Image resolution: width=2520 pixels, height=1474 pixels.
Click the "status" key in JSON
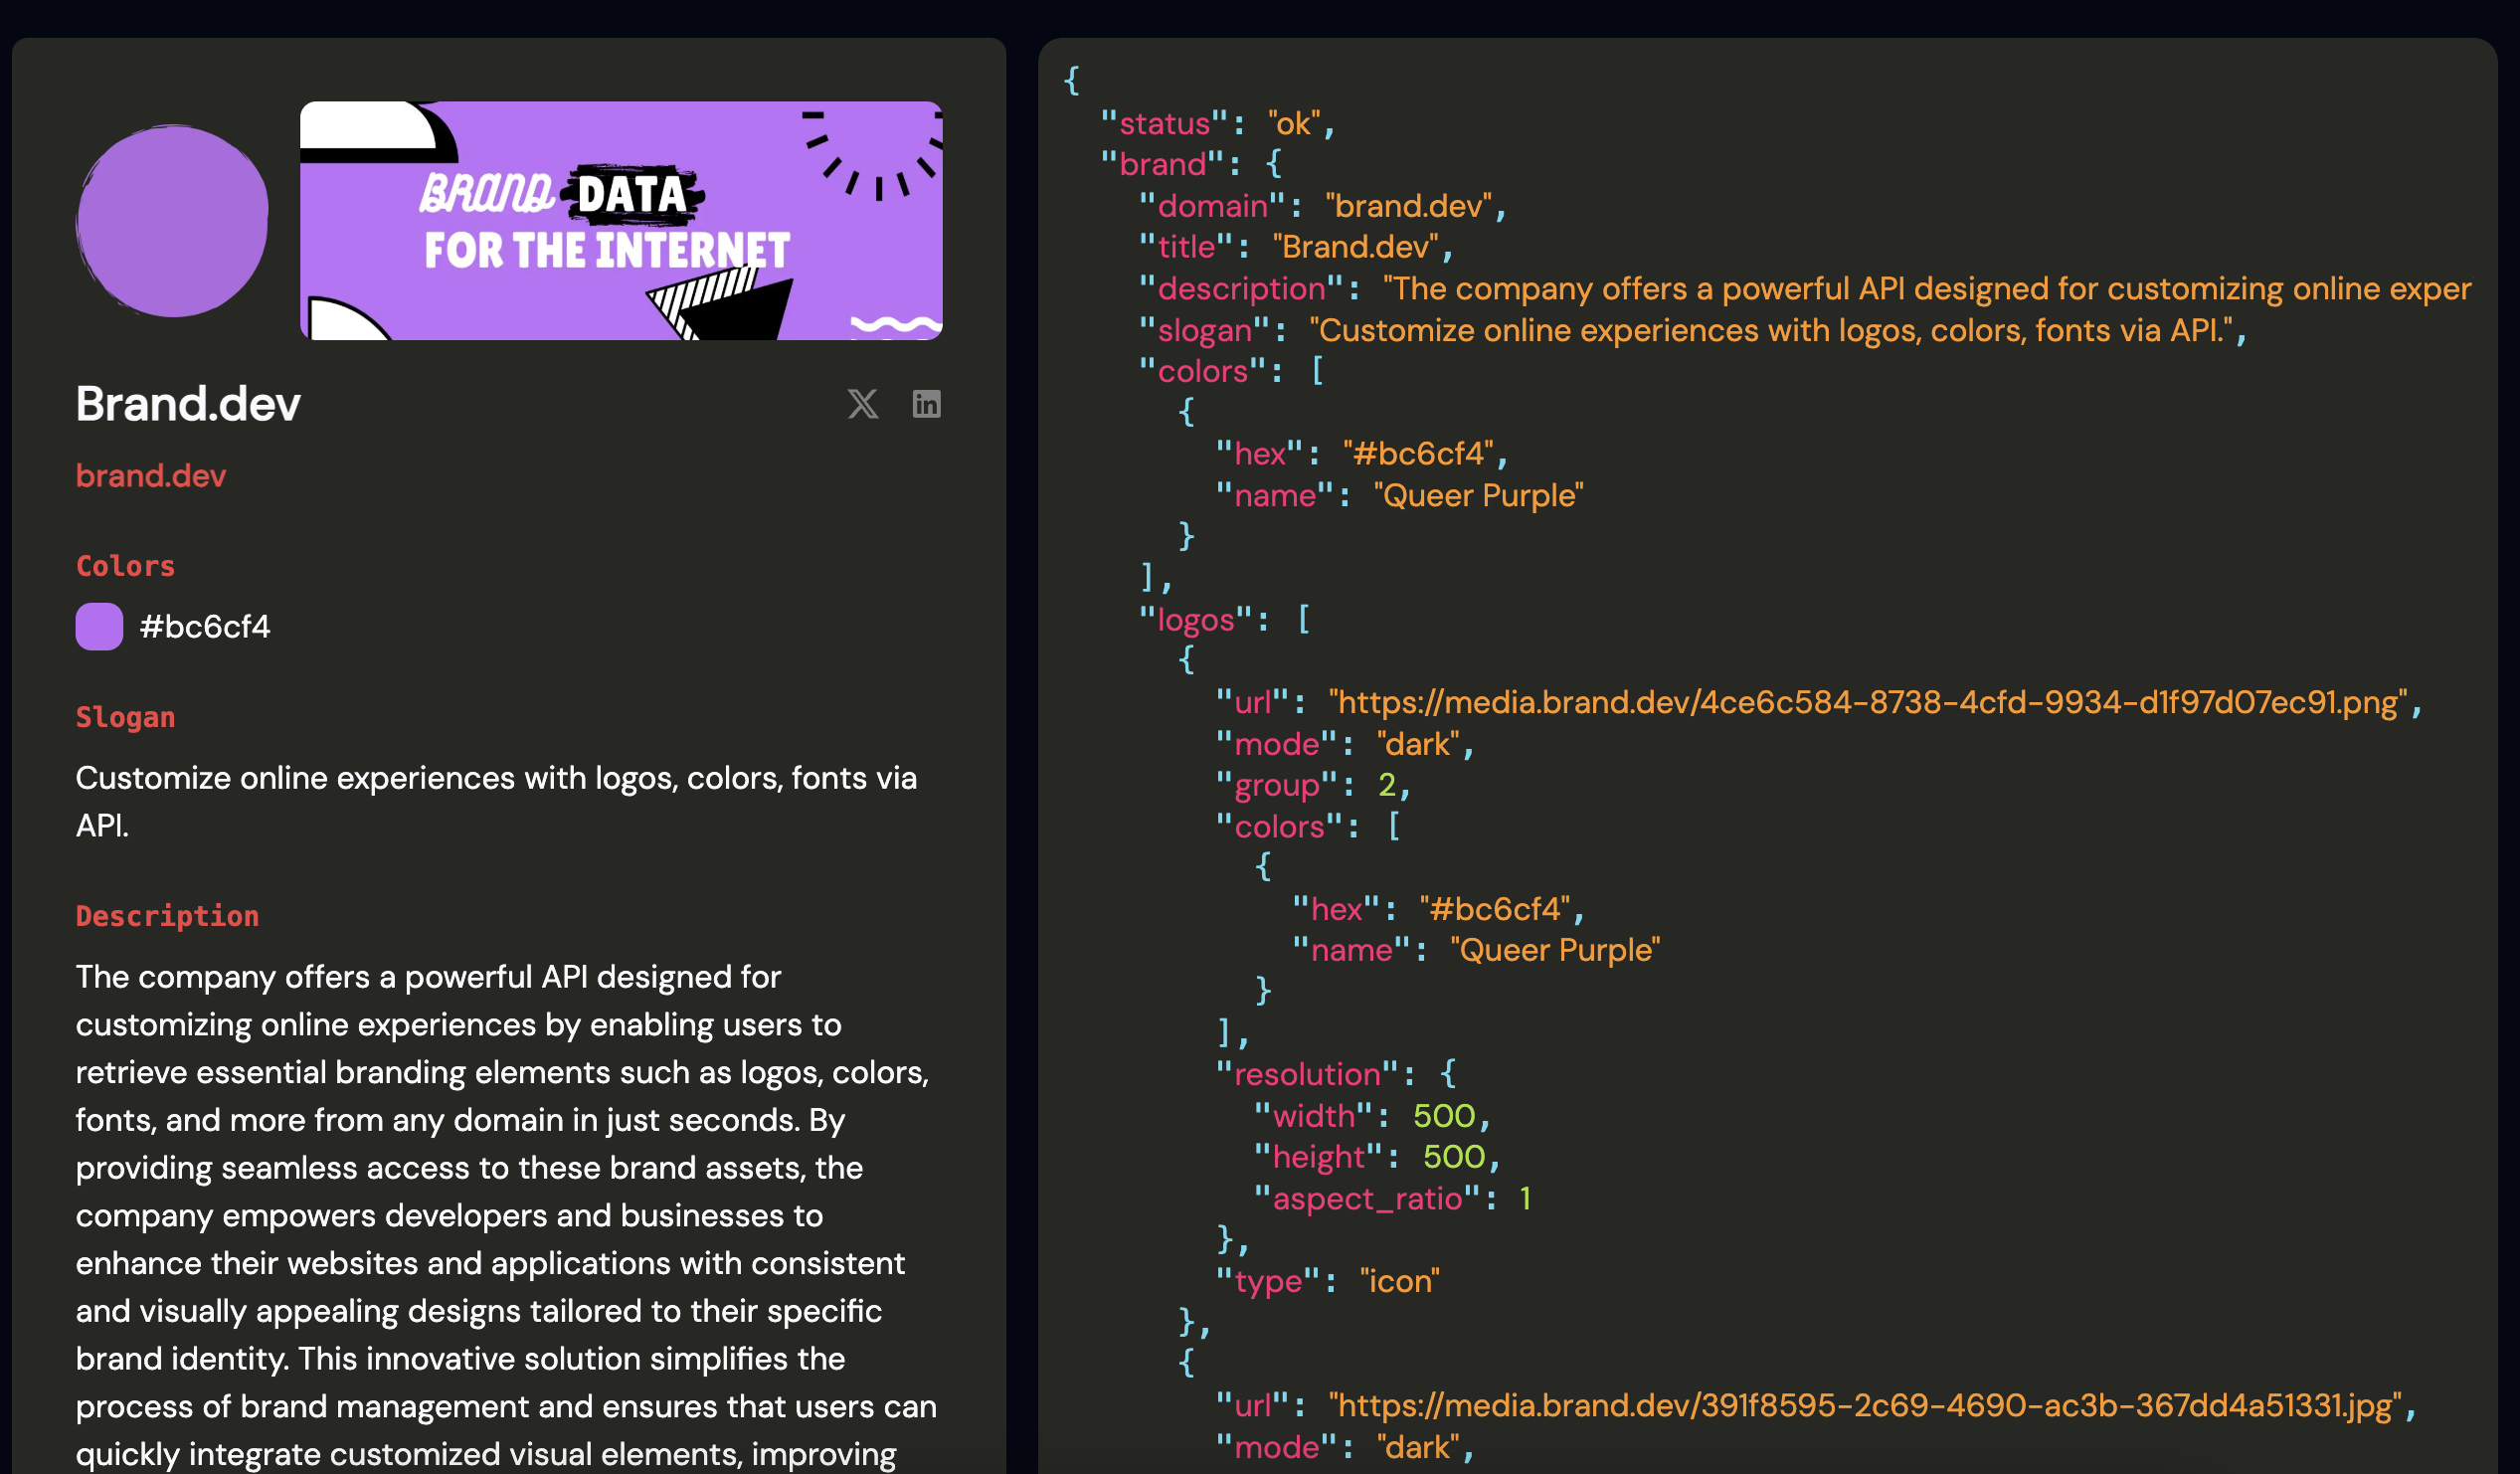pos(1164,123)
